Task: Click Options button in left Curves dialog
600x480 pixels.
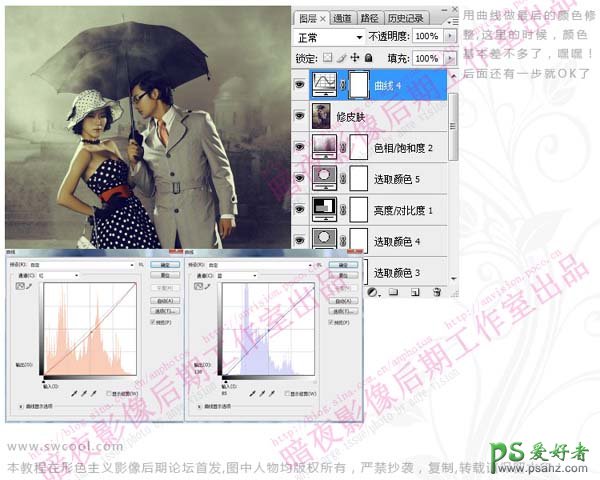Action: [165, 311]
